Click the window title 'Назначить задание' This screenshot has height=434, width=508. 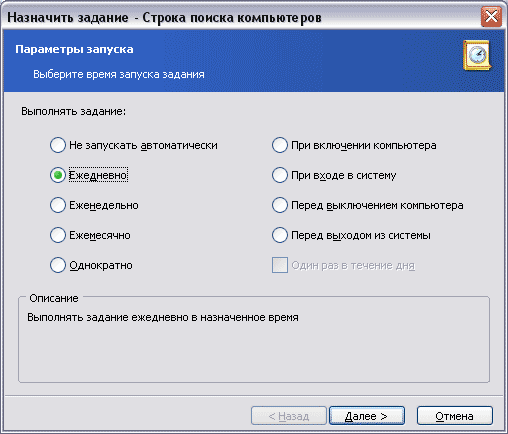pos(68,17)
